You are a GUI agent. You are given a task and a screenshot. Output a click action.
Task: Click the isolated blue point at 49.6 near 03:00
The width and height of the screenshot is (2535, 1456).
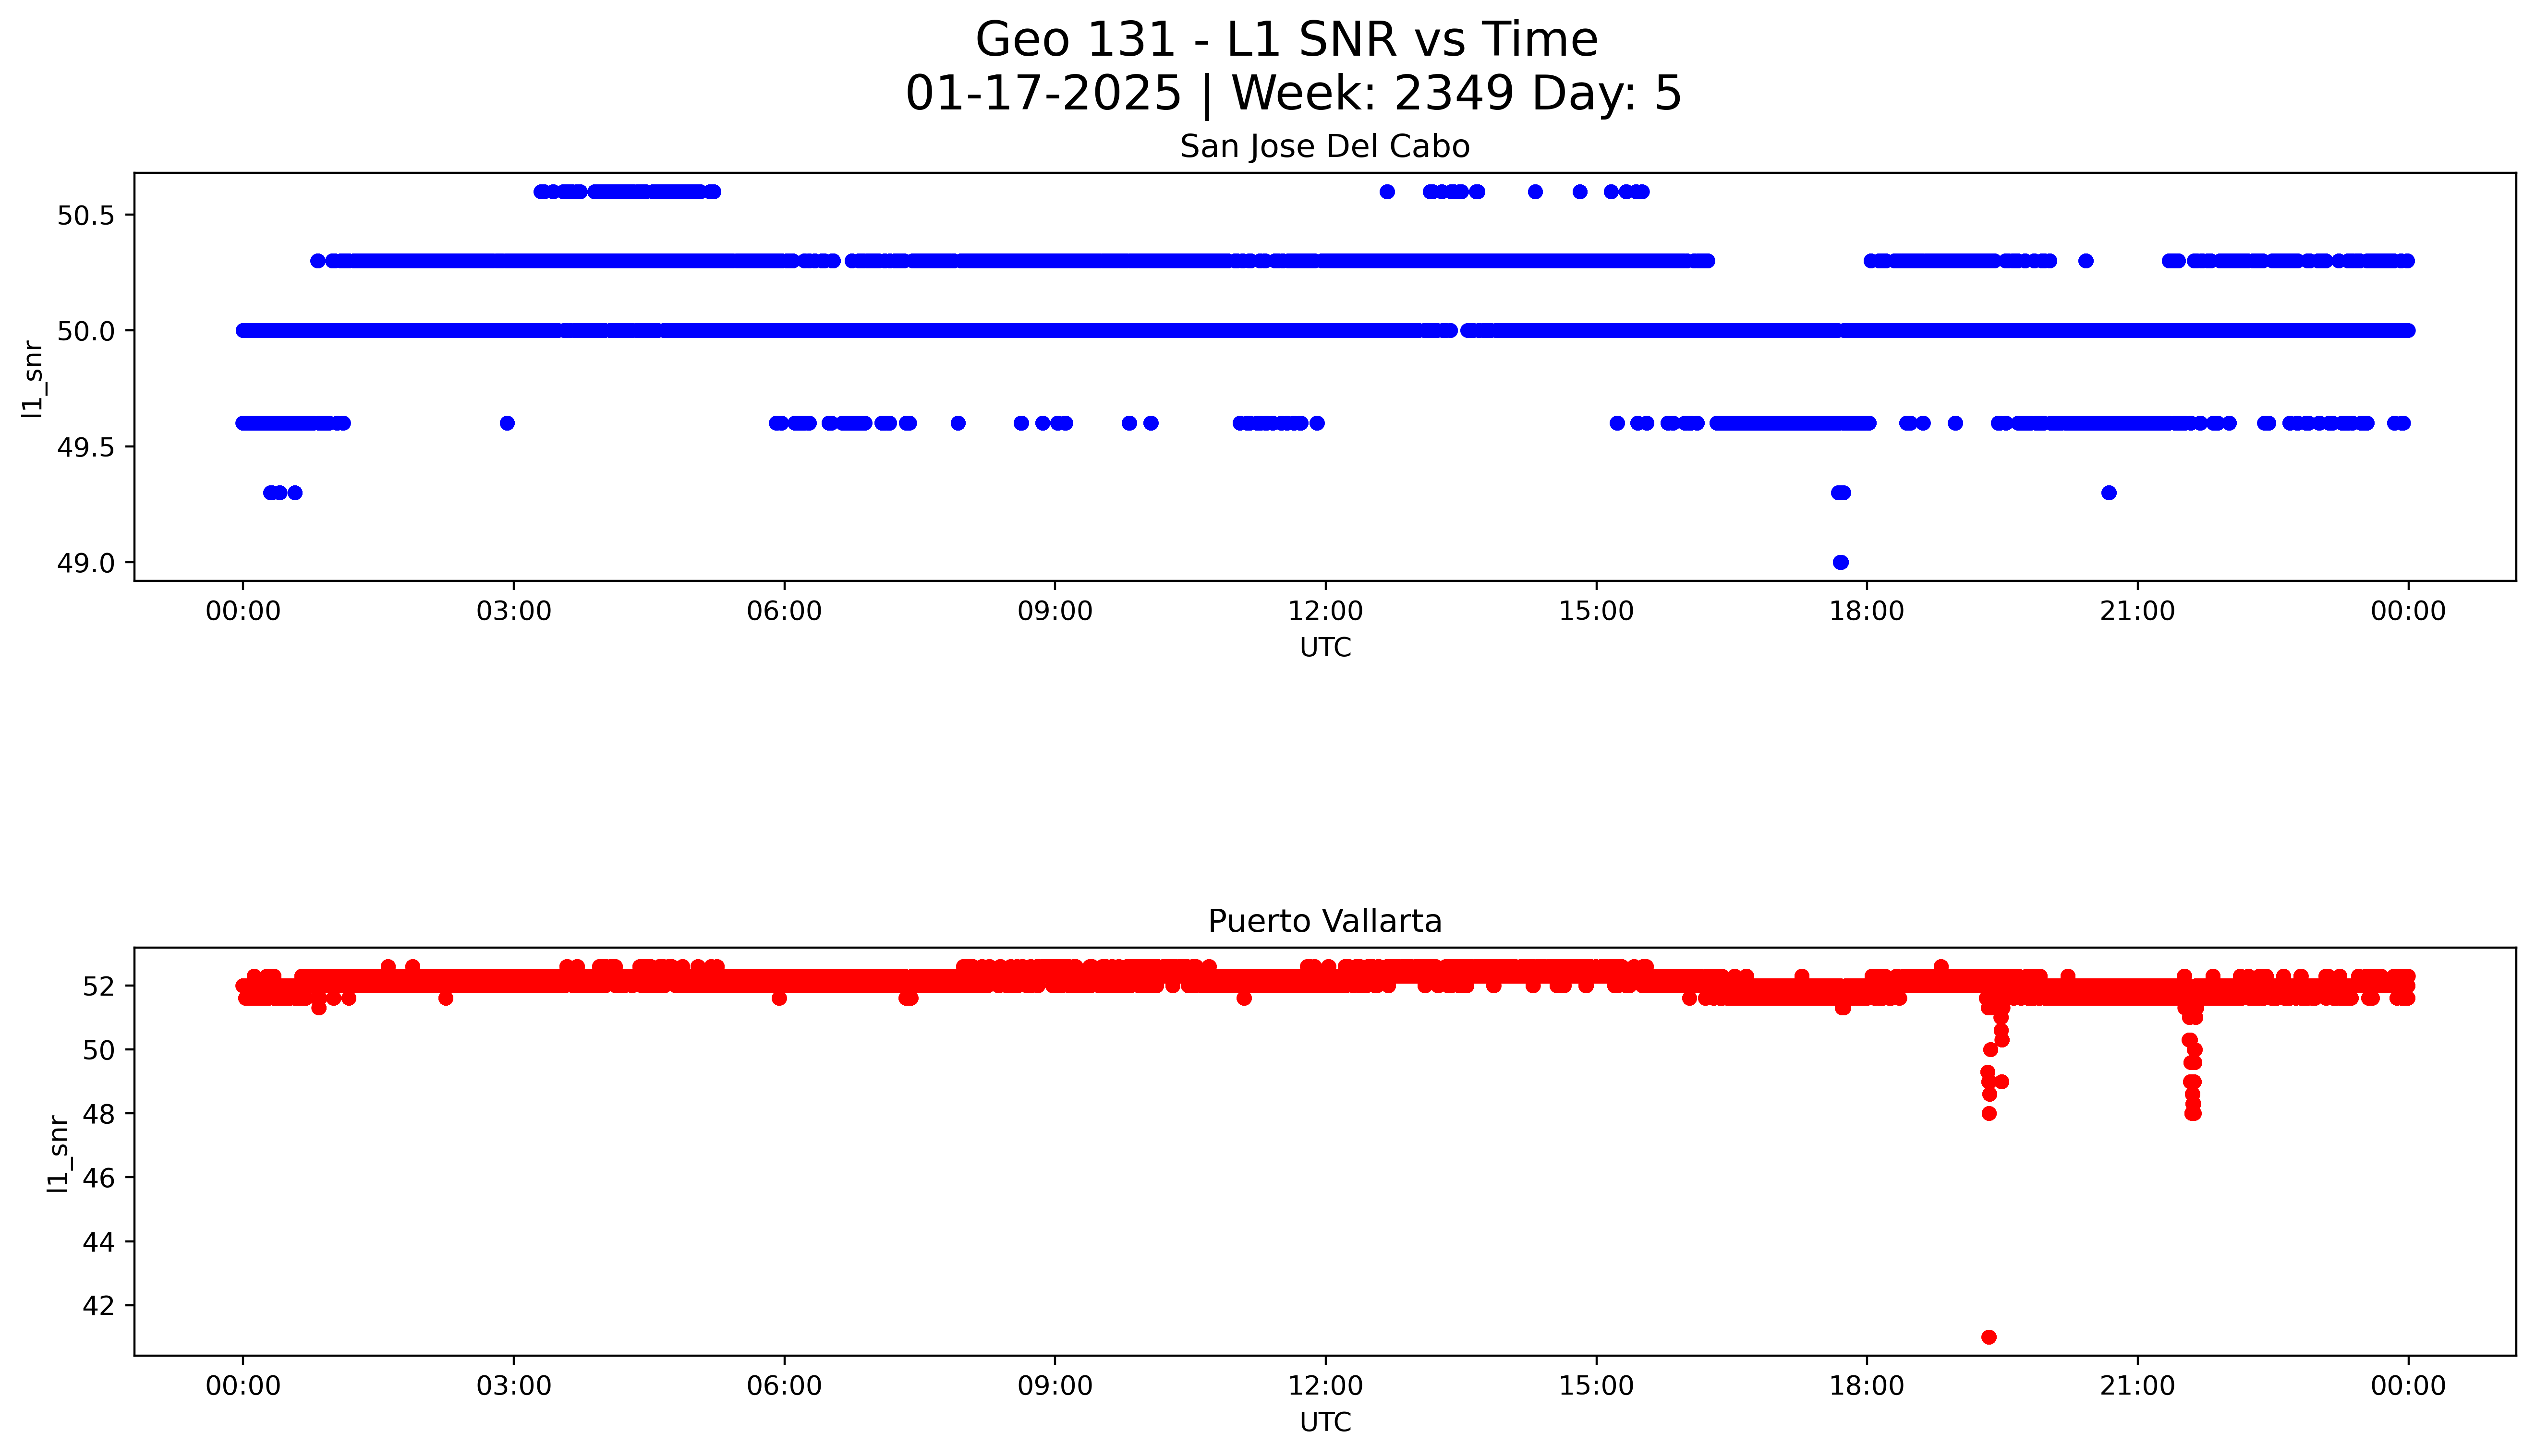tap(507, 423)
